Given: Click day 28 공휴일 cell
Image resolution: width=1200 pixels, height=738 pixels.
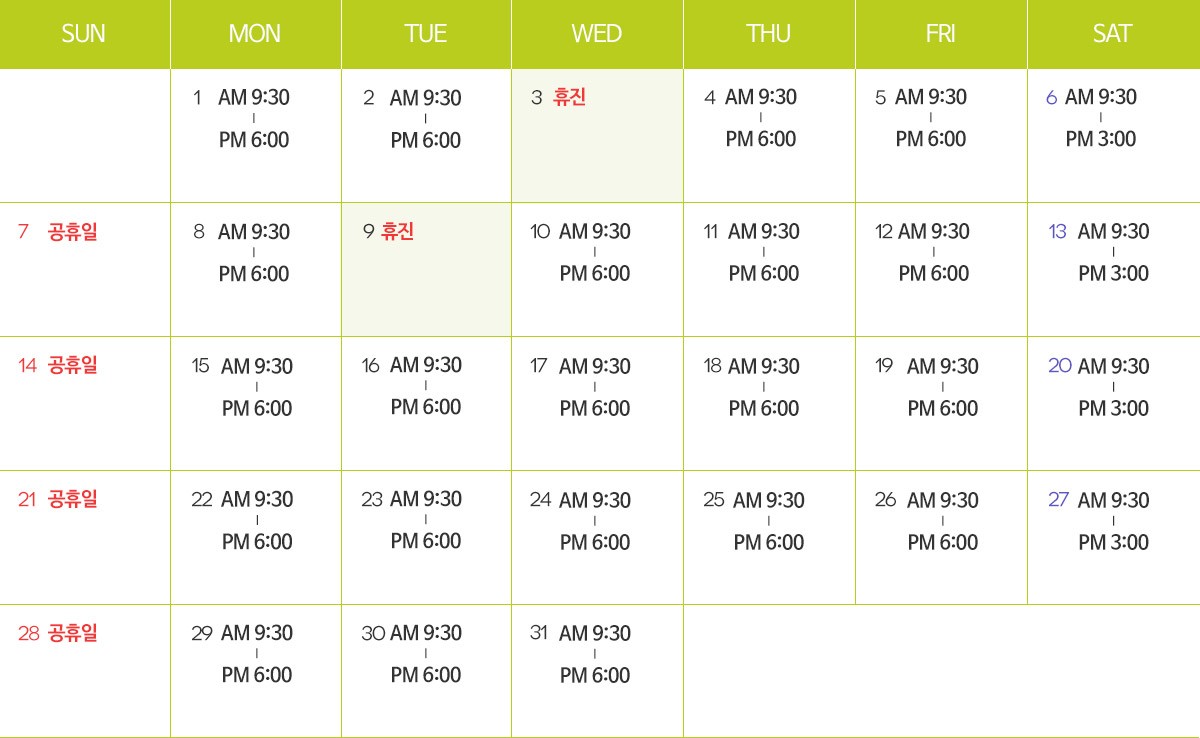Looking at the screenshot, I should point(85,671).
